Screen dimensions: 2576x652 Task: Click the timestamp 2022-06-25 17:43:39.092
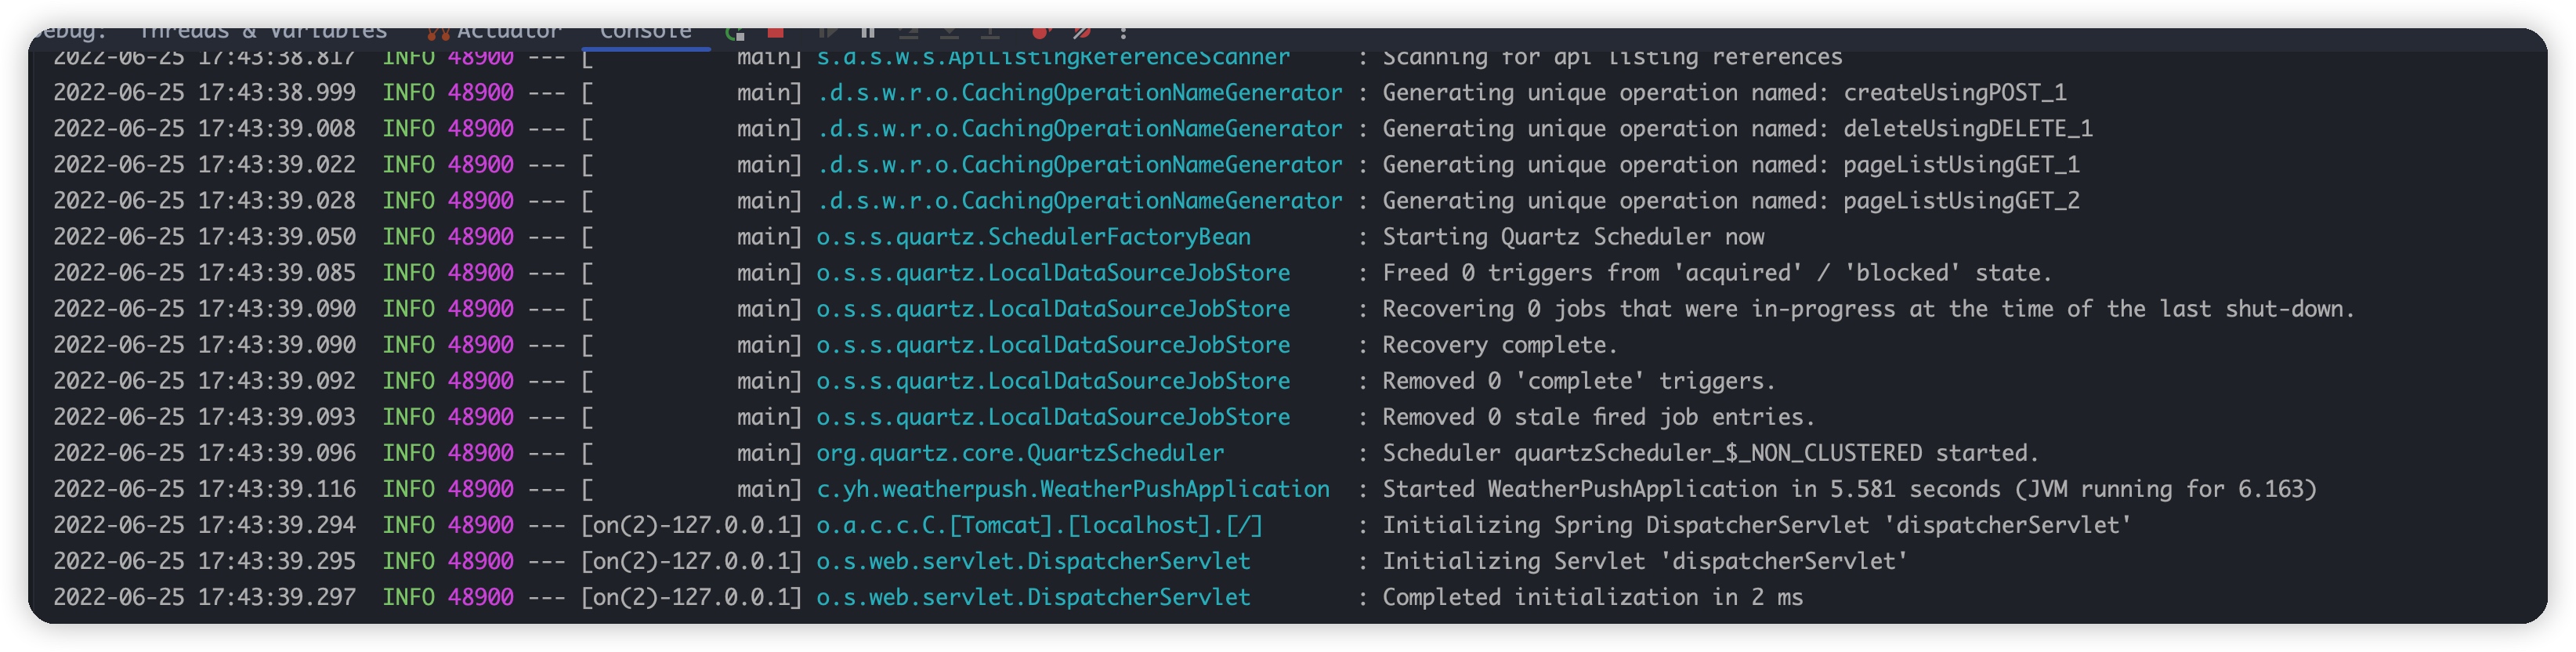[x=204, y=381]
